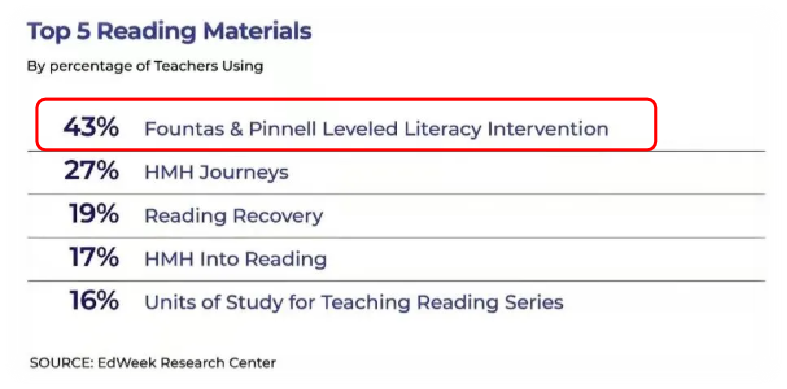Click Units of Study for Teaching Reading Series
Image resolution: width=787 pixels, height=389 pixels.
(354, 303)
